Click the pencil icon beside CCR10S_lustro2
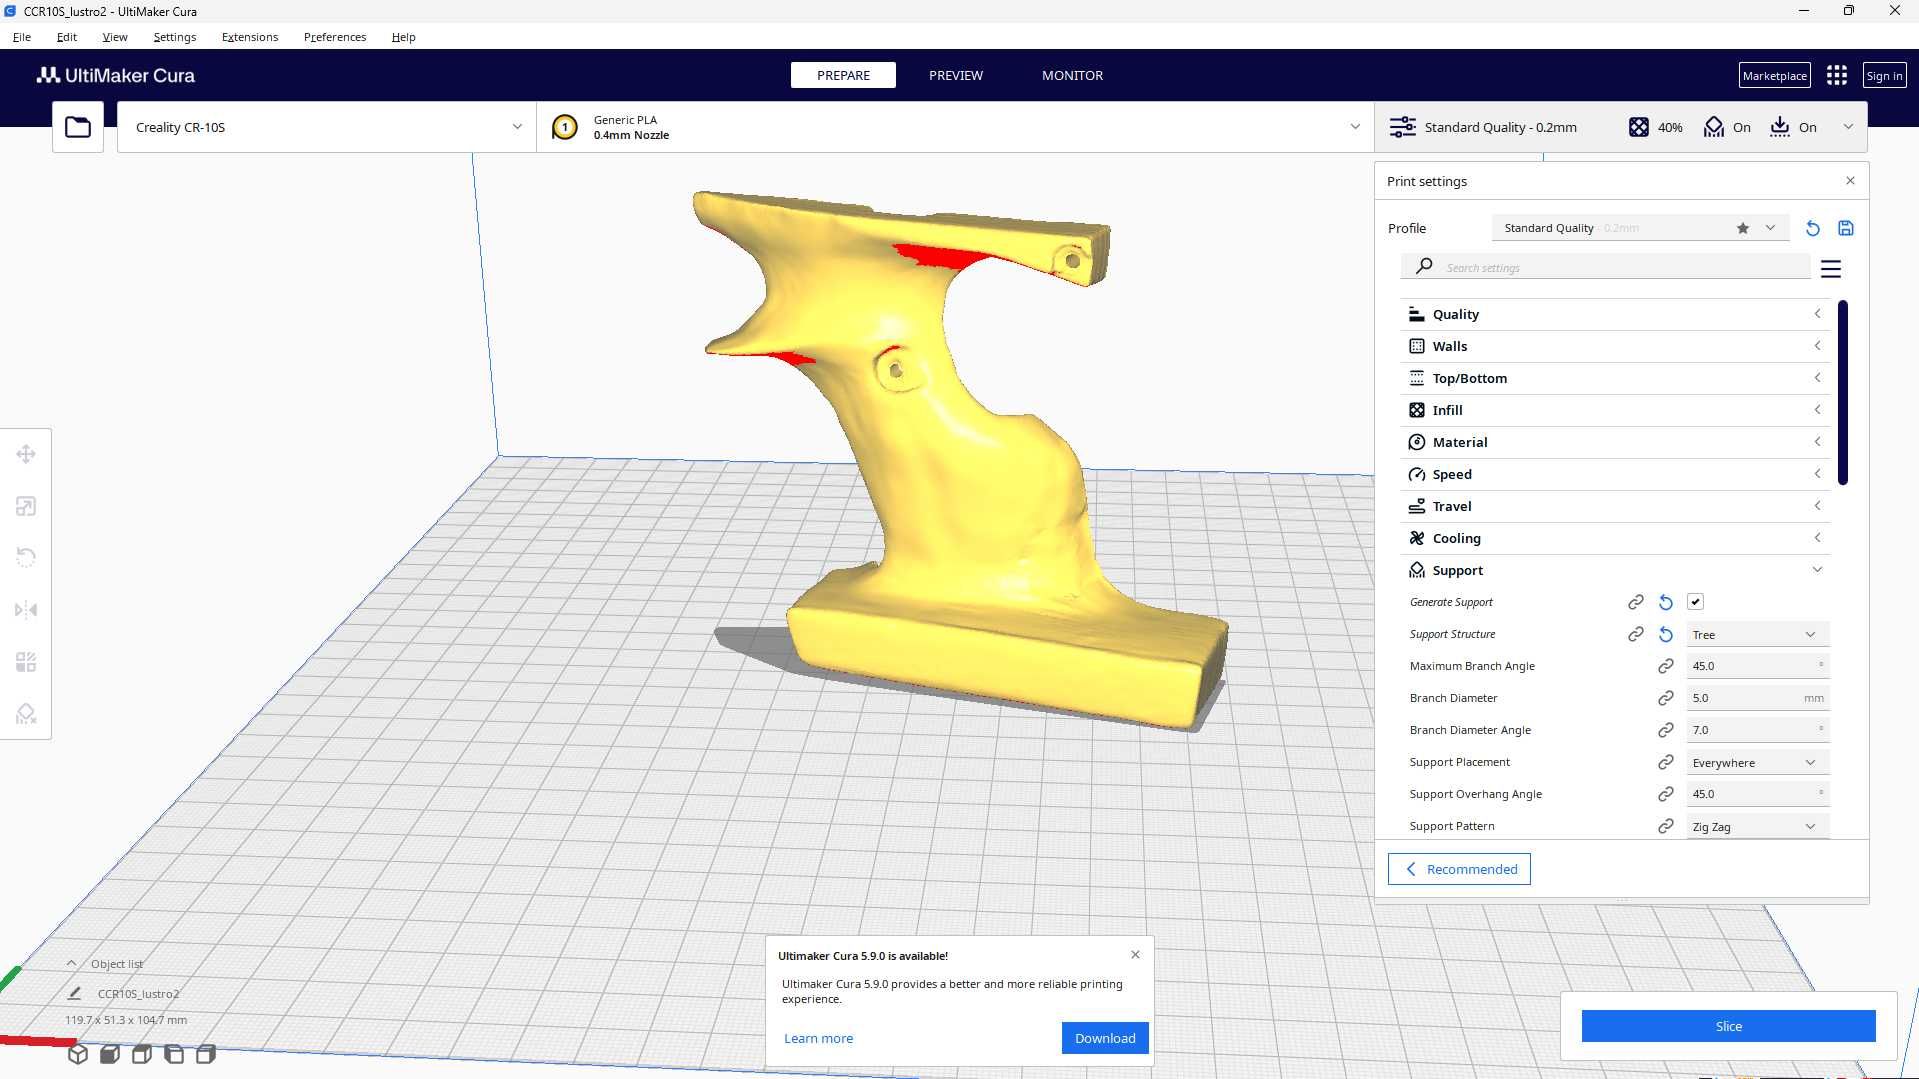Screen dimensions: 1919x1079 point(74,993)
